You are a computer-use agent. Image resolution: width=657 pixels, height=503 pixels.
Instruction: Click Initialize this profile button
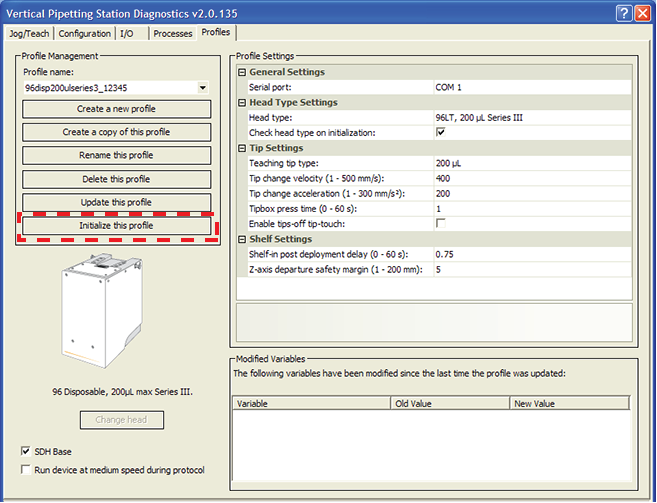[116, 226]
